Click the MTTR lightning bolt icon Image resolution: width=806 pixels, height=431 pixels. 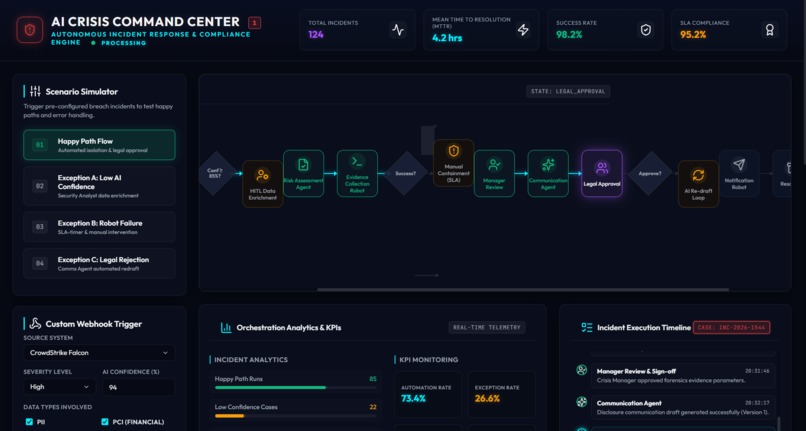(x=523, y=30)
